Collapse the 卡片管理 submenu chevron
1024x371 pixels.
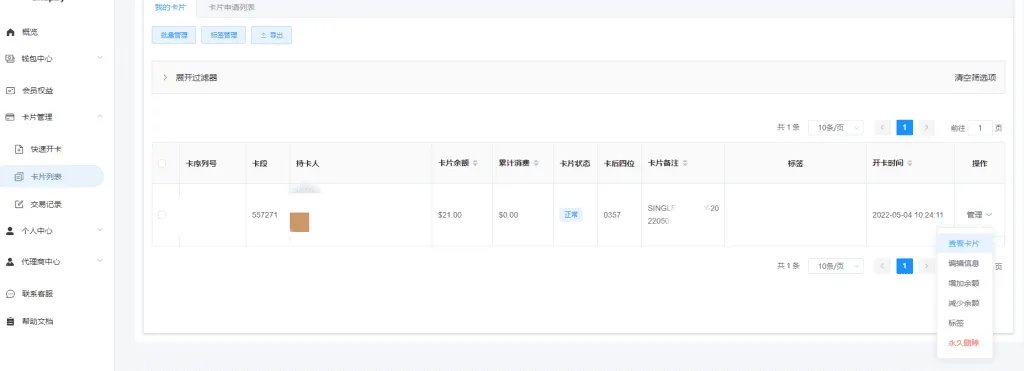100,116
